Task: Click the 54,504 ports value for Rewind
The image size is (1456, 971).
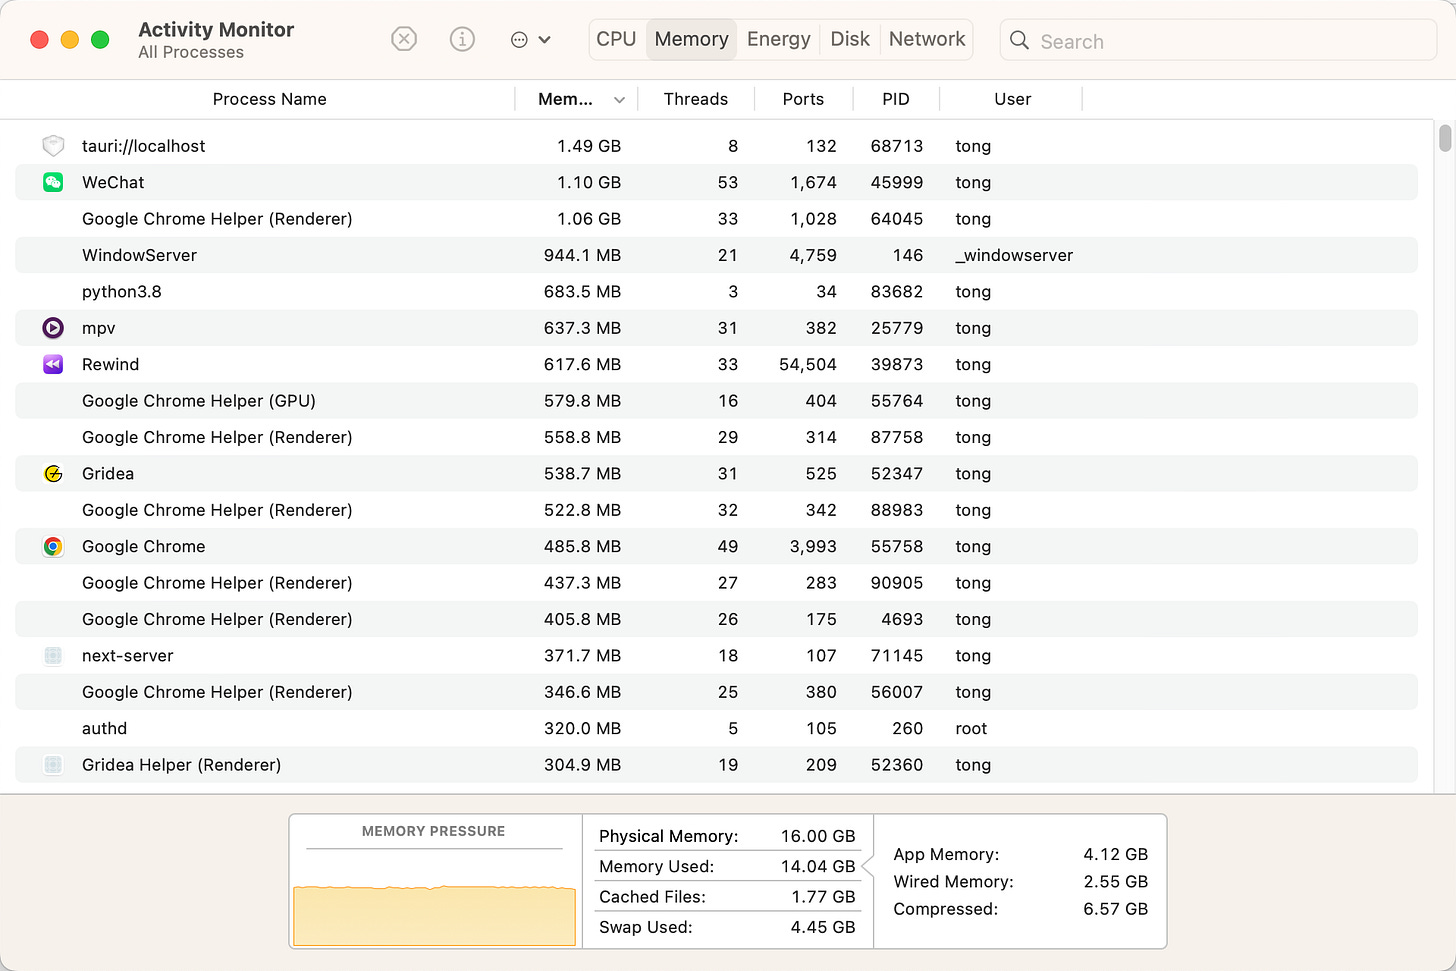Action: (x=807, y=364)
